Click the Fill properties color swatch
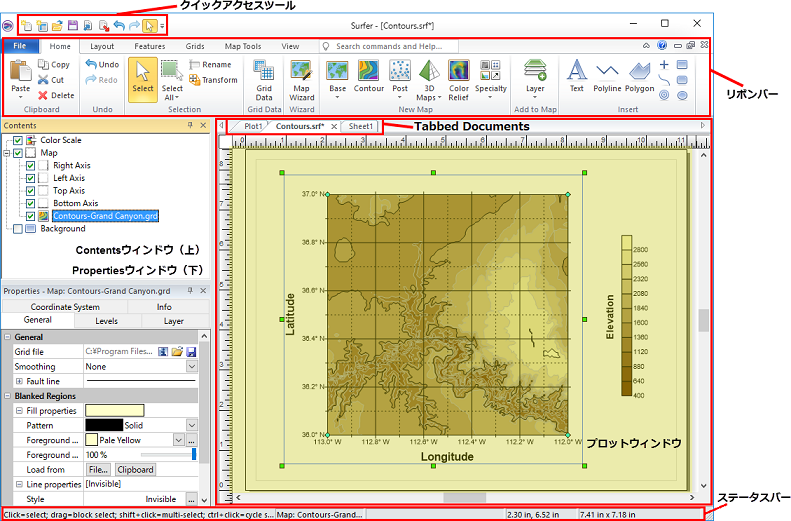 [114, 410]
